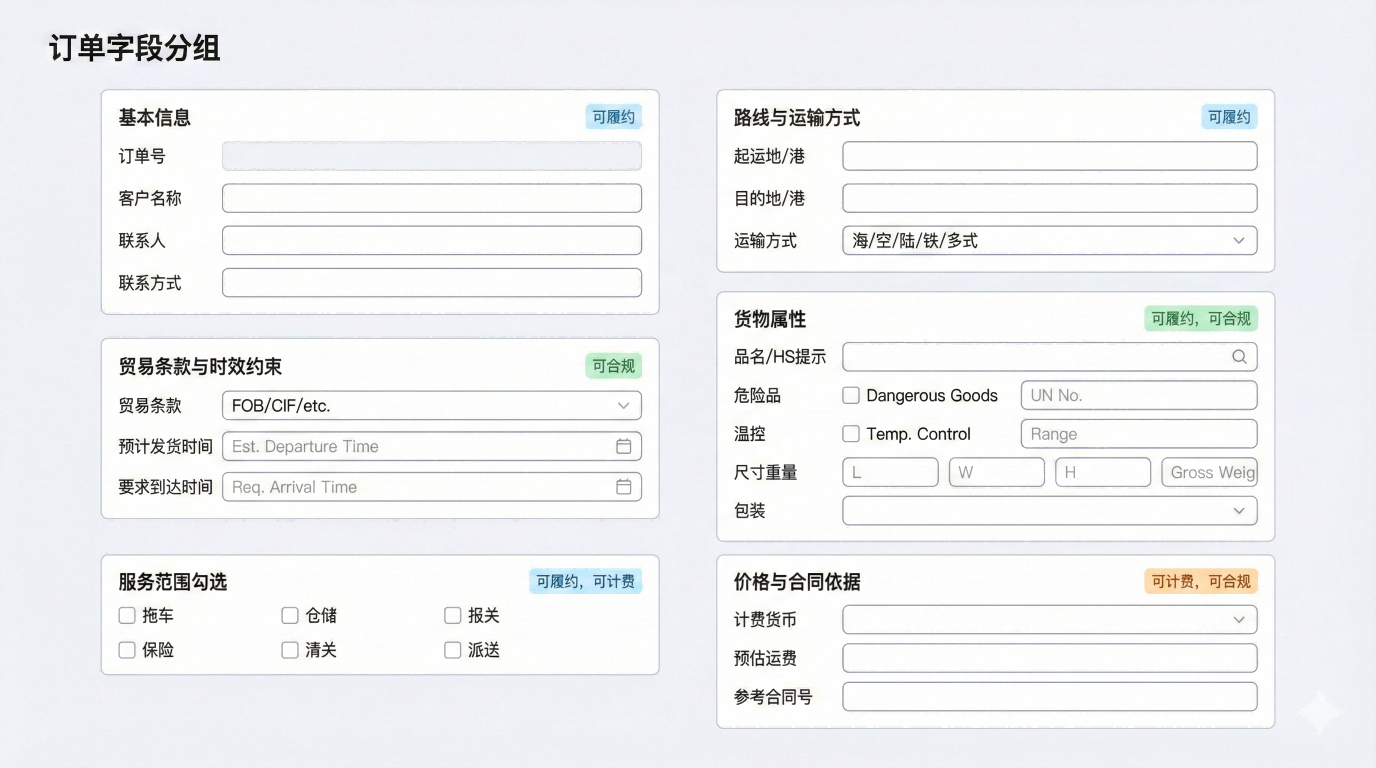Click the 可履约 tag on 基本信息
The image size is (1376, 768).
613,117
